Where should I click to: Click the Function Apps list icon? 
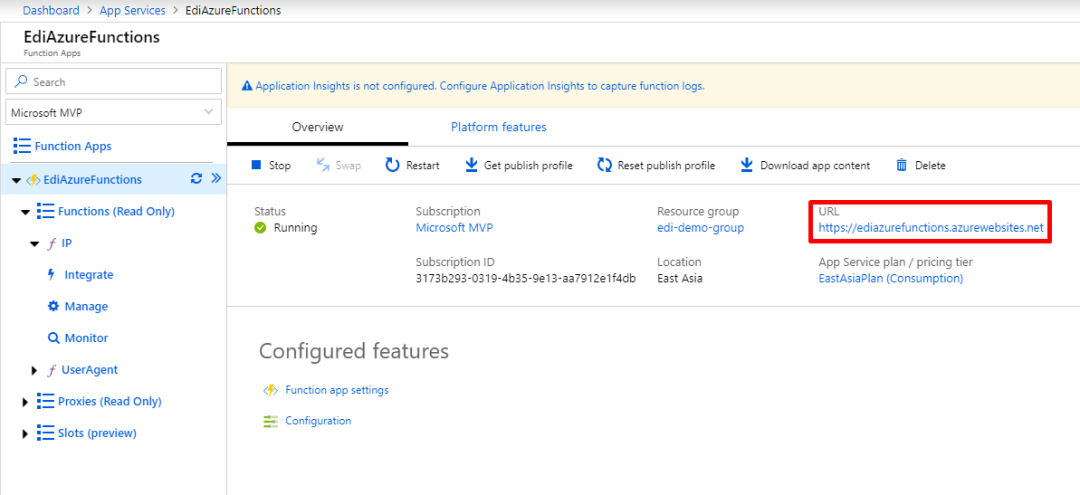click(x=21, y=146)
